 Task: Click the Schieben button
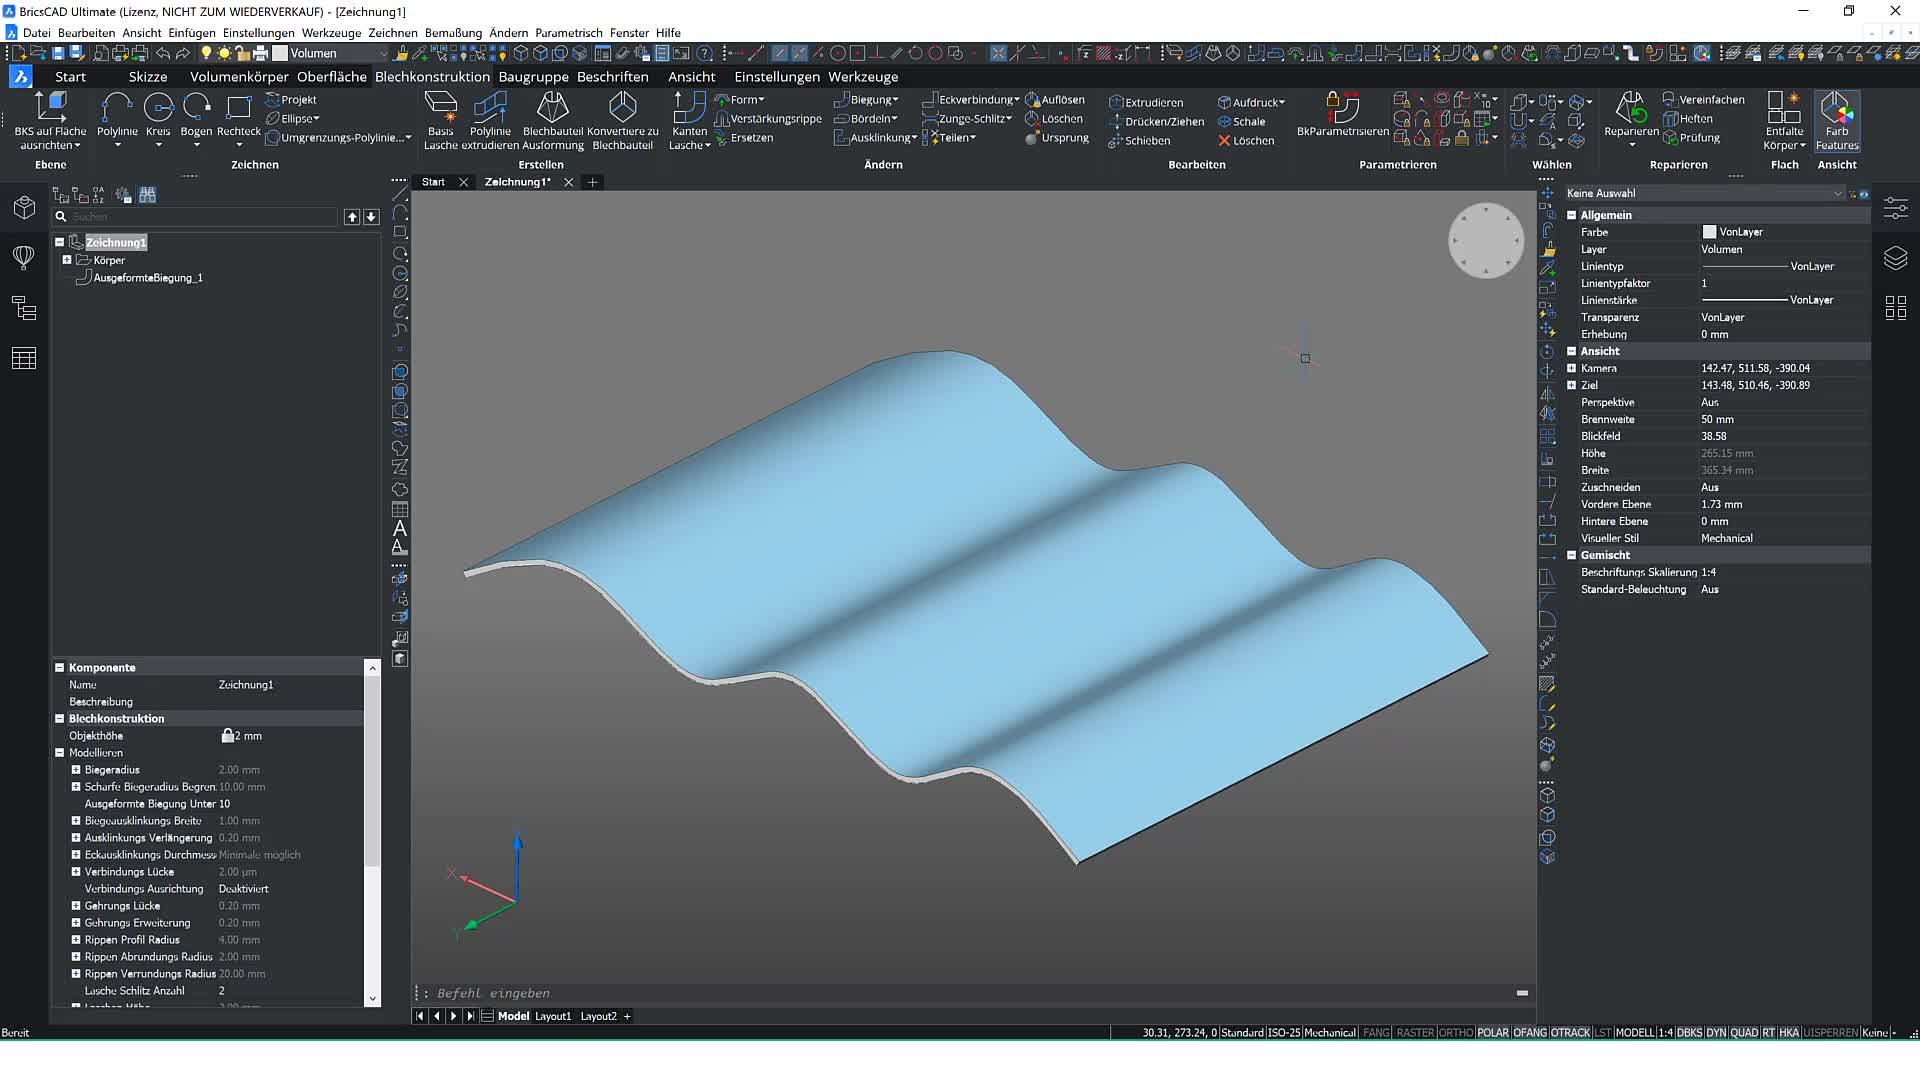pyautogui.click(x=1139, y=141)
